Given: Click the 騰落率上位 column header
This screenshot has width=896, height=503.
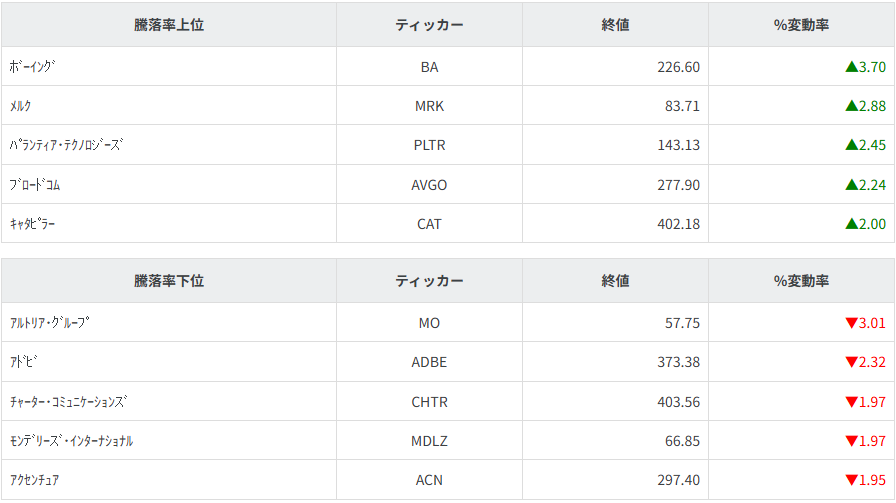Looking at the screenshot, I should click(169, 25).
